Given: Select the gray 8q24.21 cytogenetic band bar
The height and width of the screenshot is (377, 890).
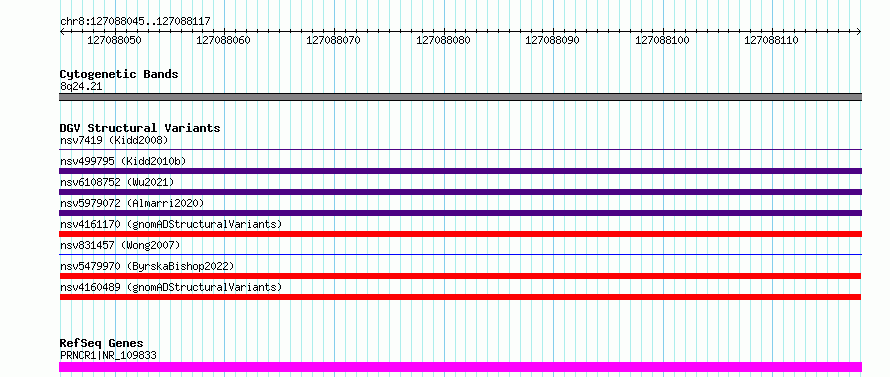Looking at the screenshot, I should point(460,97).
